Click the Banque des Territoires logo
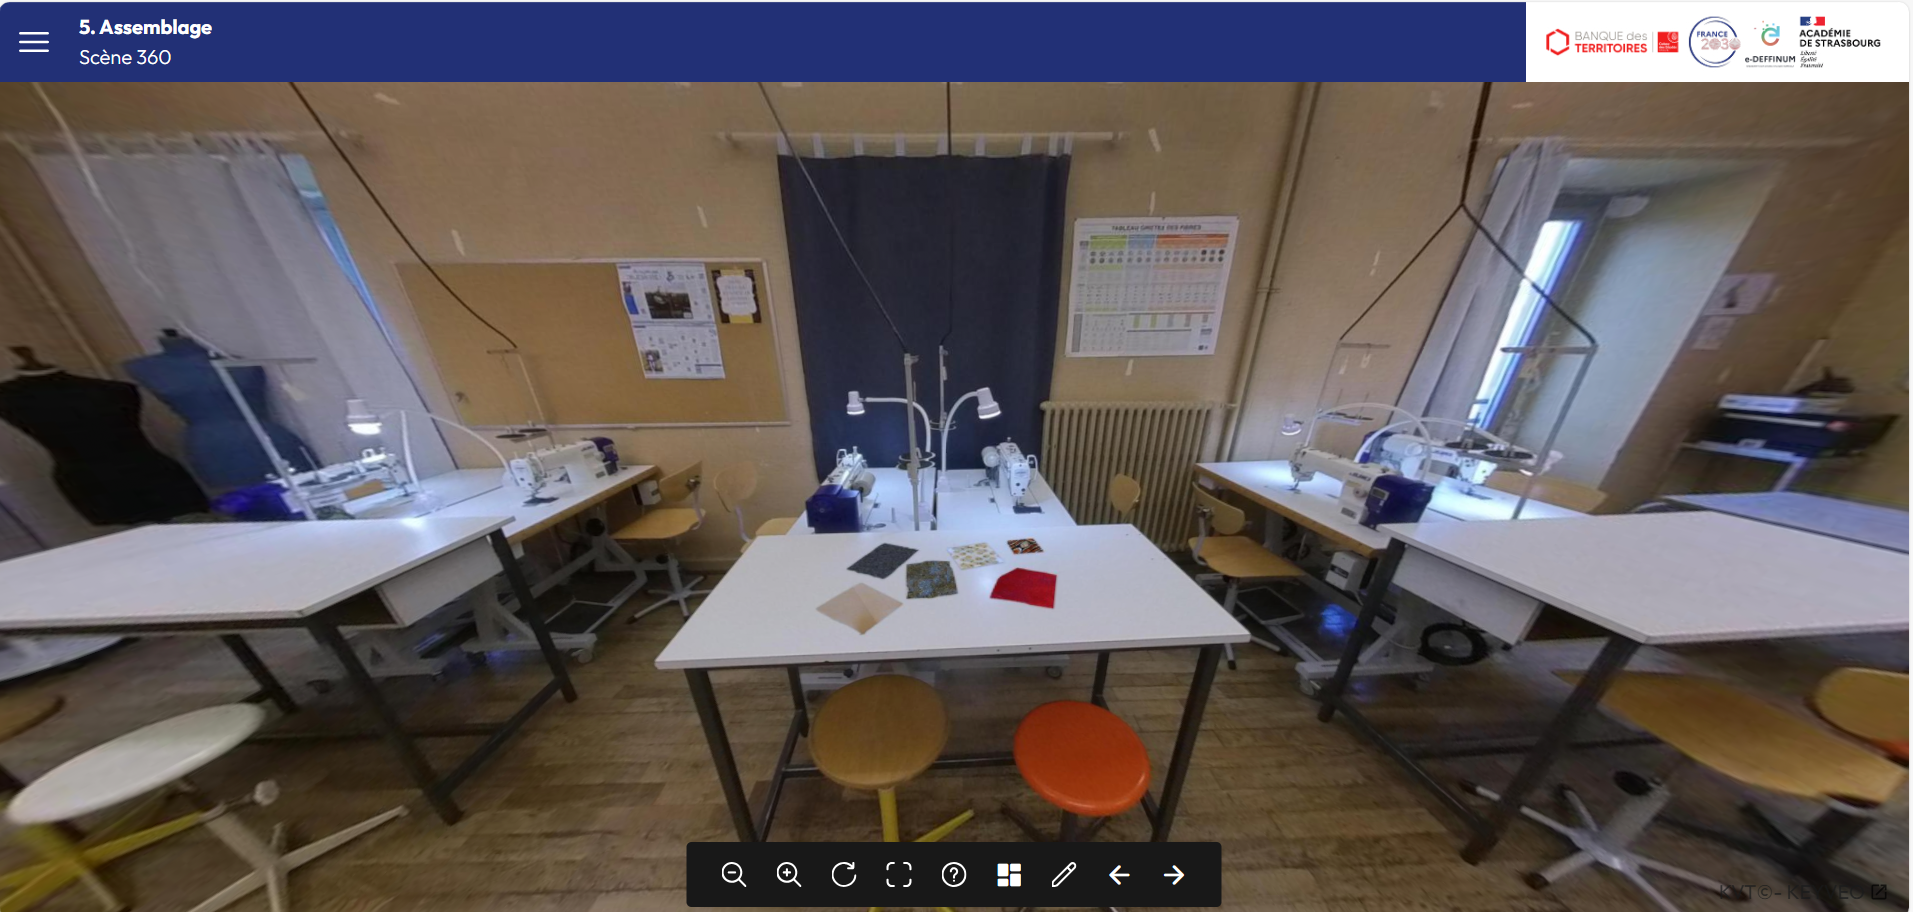1913x912 pixels. 1611,42
